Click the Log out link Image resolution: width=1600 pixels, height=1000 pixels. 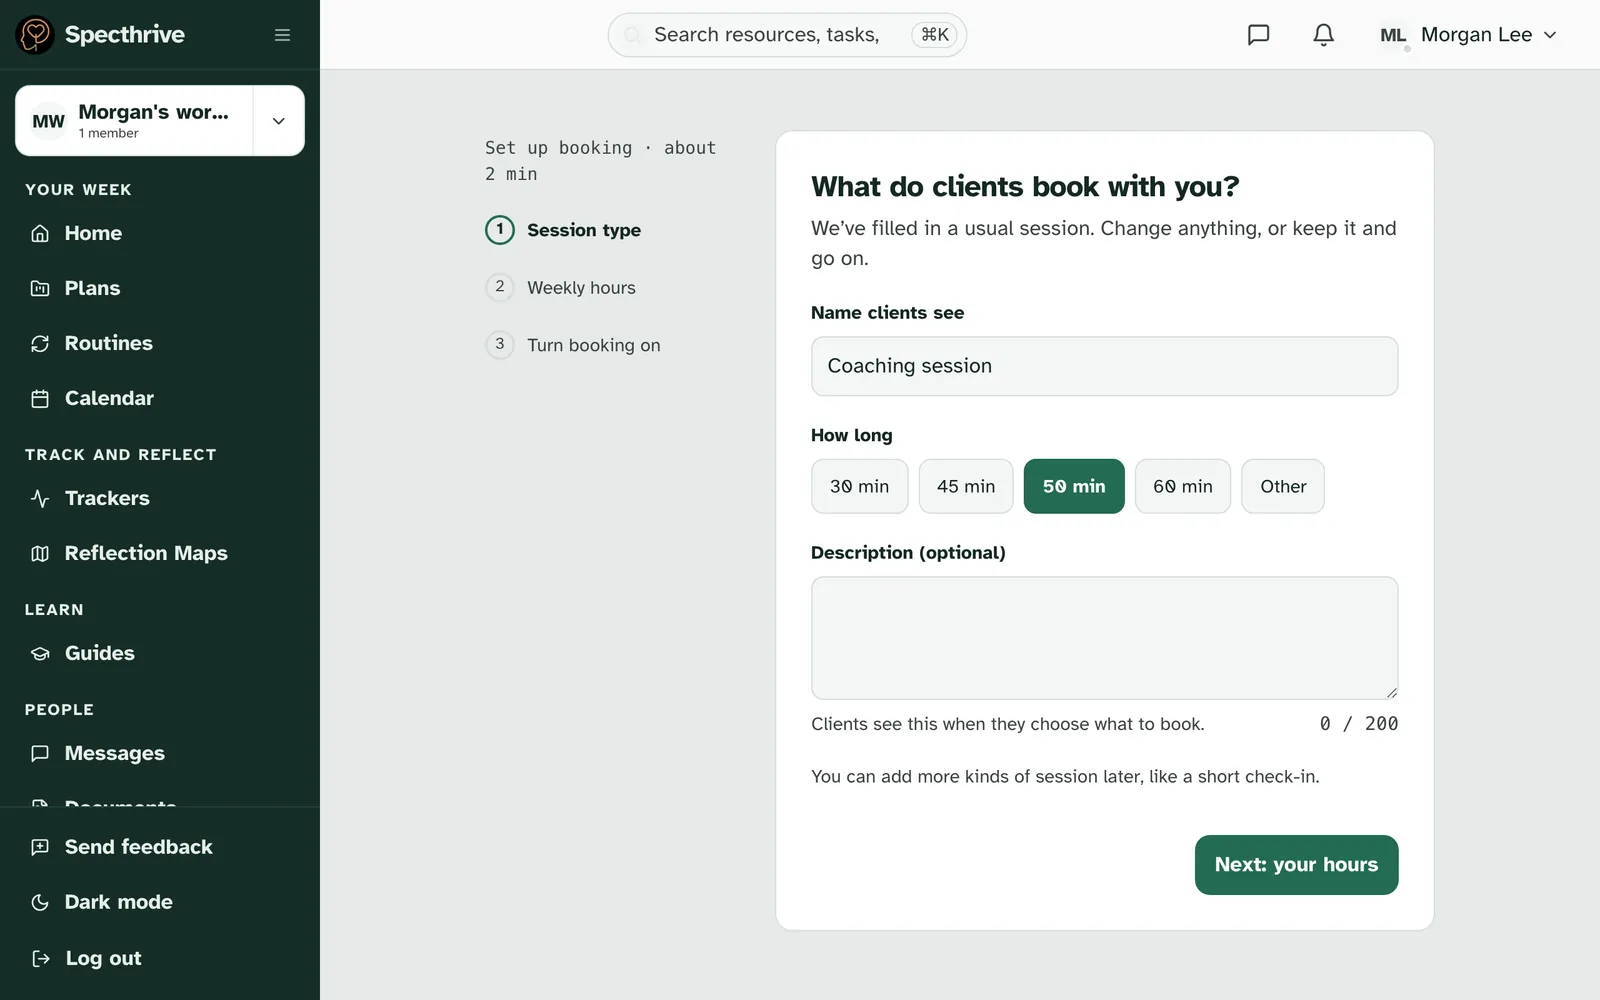(160, 958)
